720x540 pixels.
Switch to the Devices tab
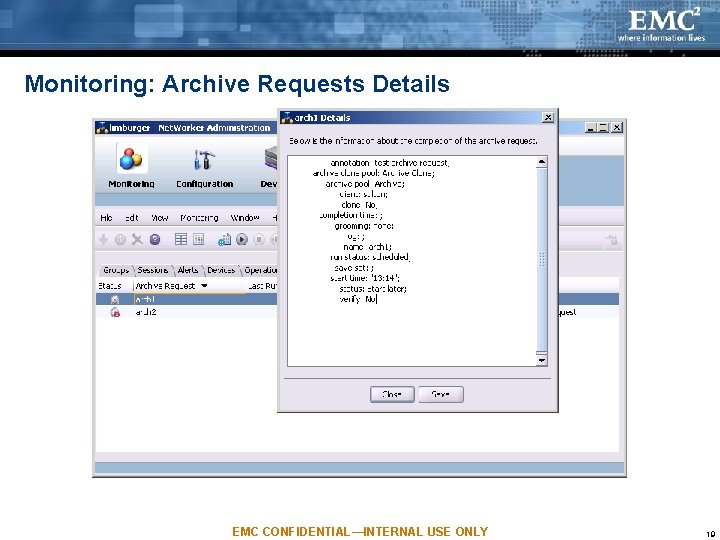(221, 270)
